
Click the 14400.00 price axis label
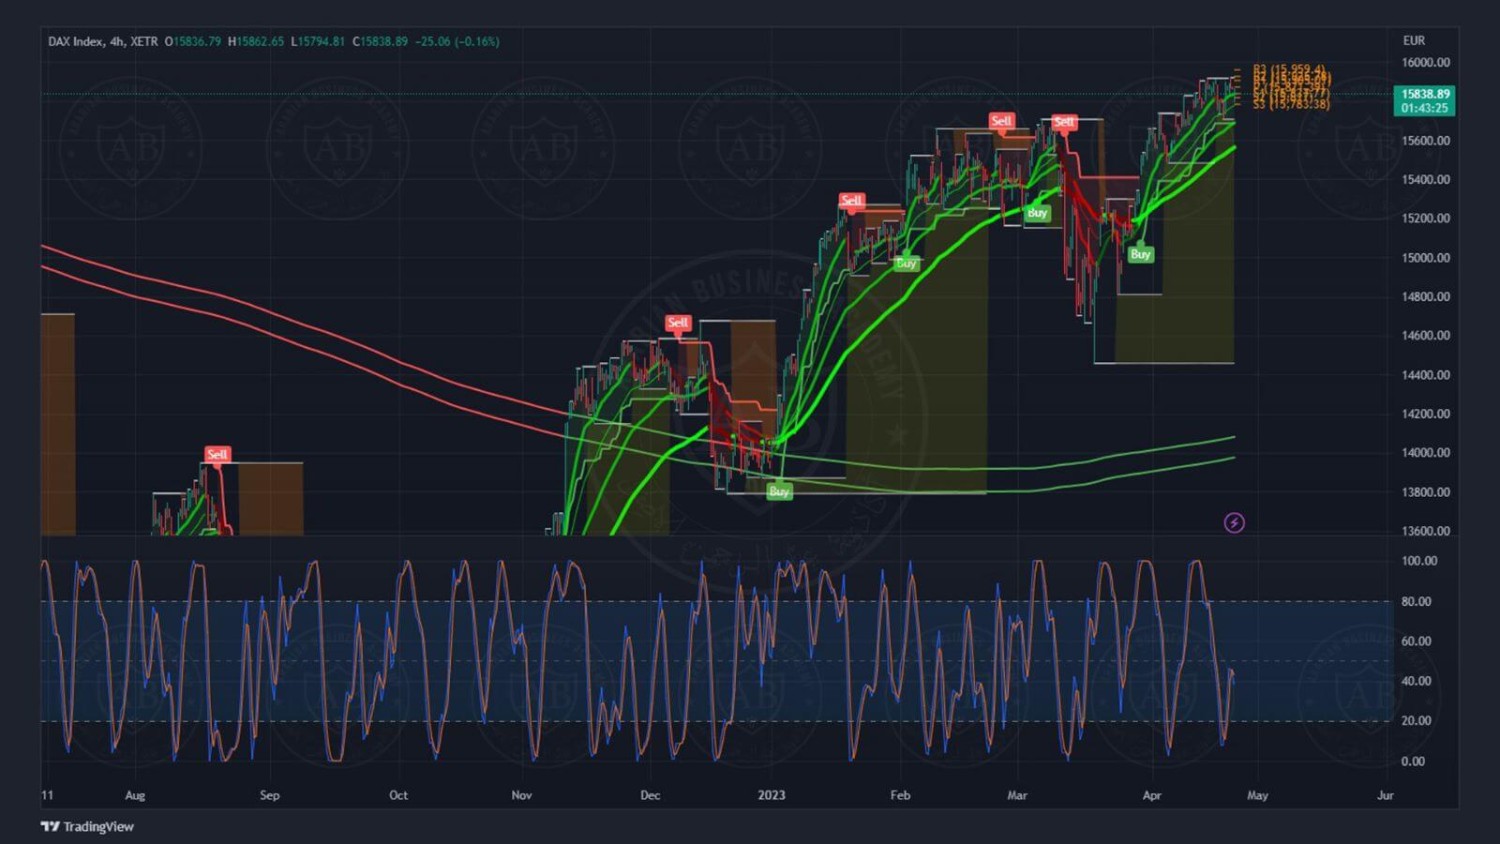pos(1426,375)
